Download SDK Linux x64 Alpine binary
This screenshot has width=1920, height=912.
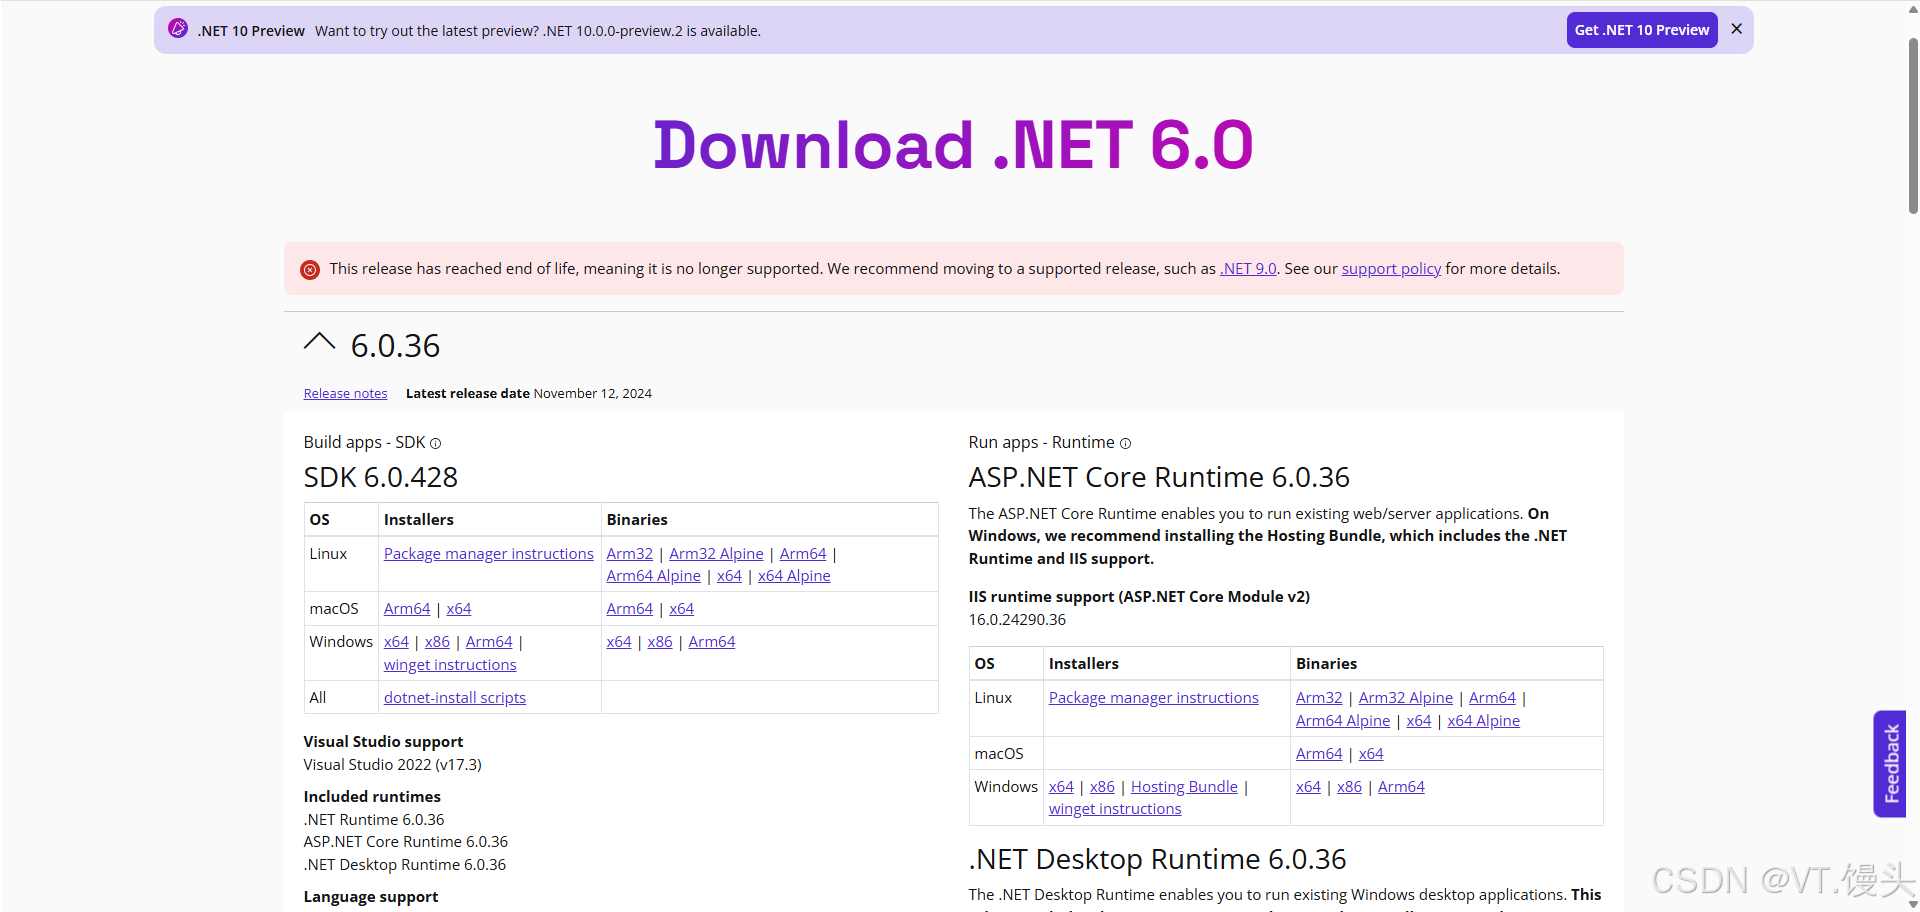click(794, 575)
